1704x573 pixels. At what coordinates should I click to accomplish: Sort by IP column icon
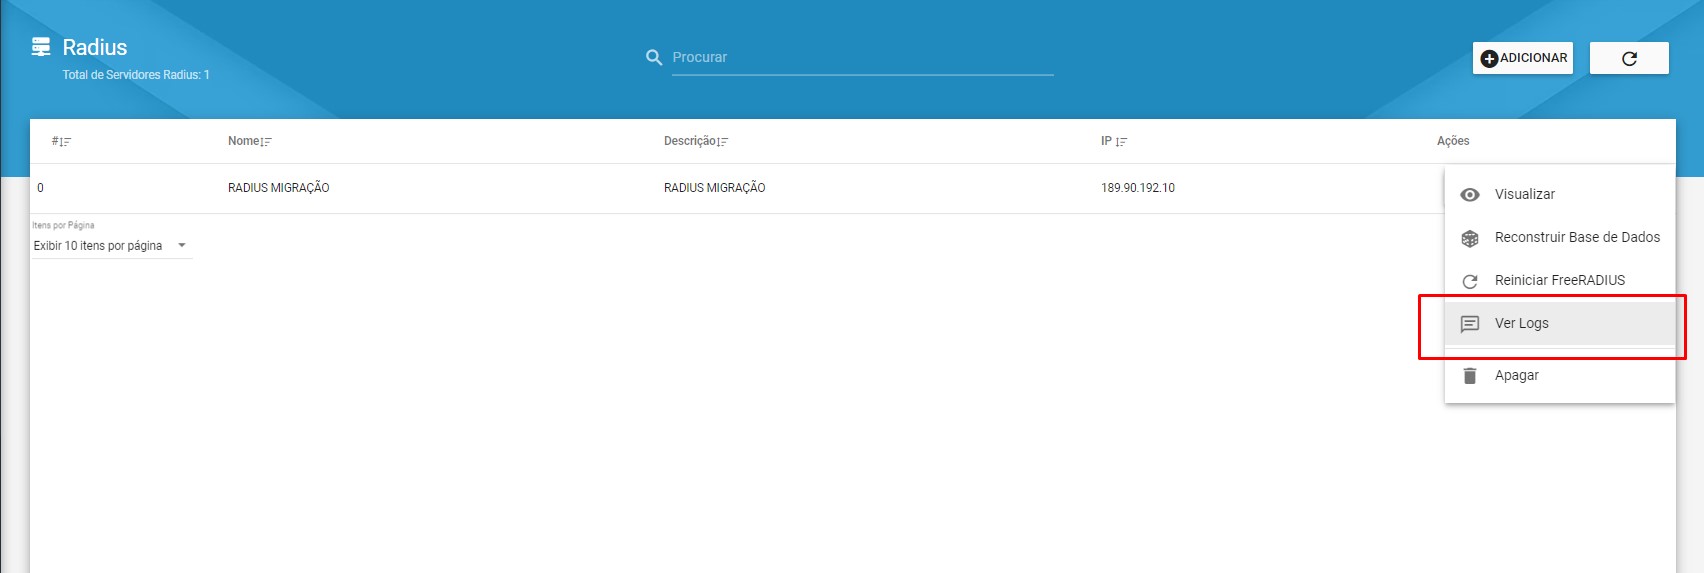(1122, 142)
